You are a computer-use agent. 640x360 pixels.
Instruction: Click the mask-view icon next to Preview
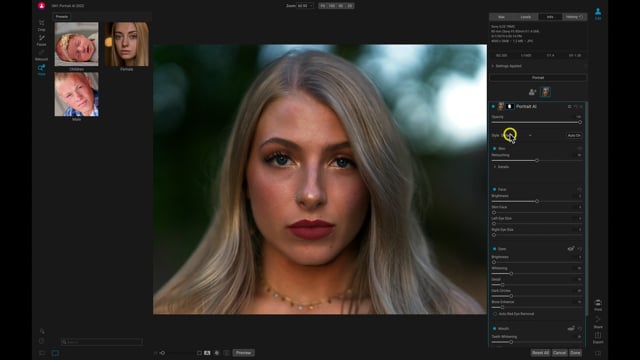pyautogui.click(x=217, y=353)
